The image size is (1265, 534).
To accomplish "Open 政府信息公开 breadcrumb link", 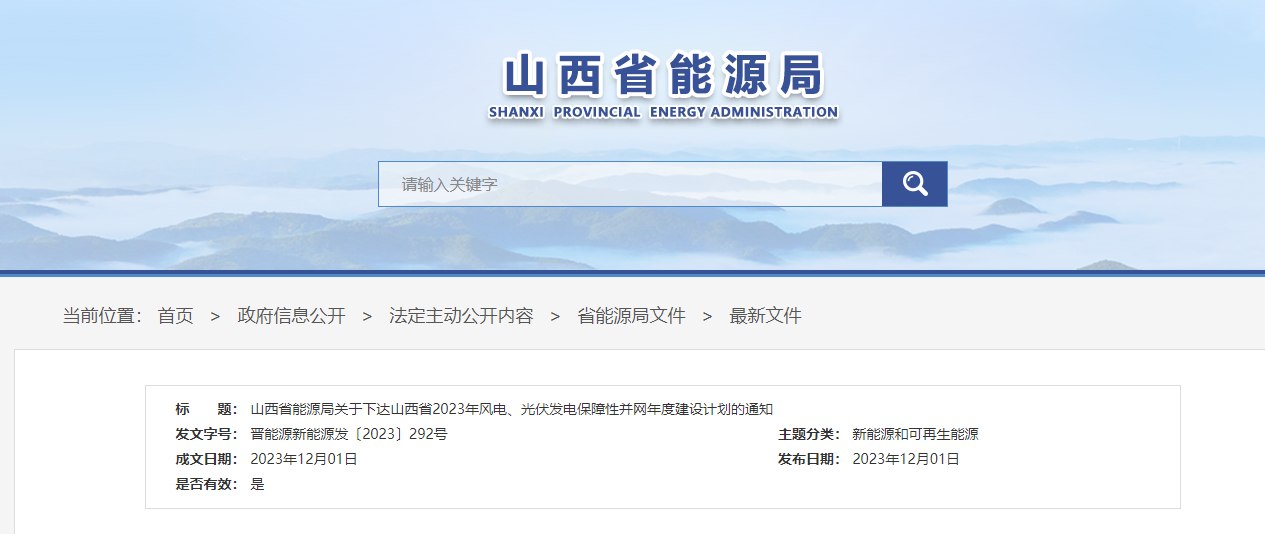I will 291,316.
